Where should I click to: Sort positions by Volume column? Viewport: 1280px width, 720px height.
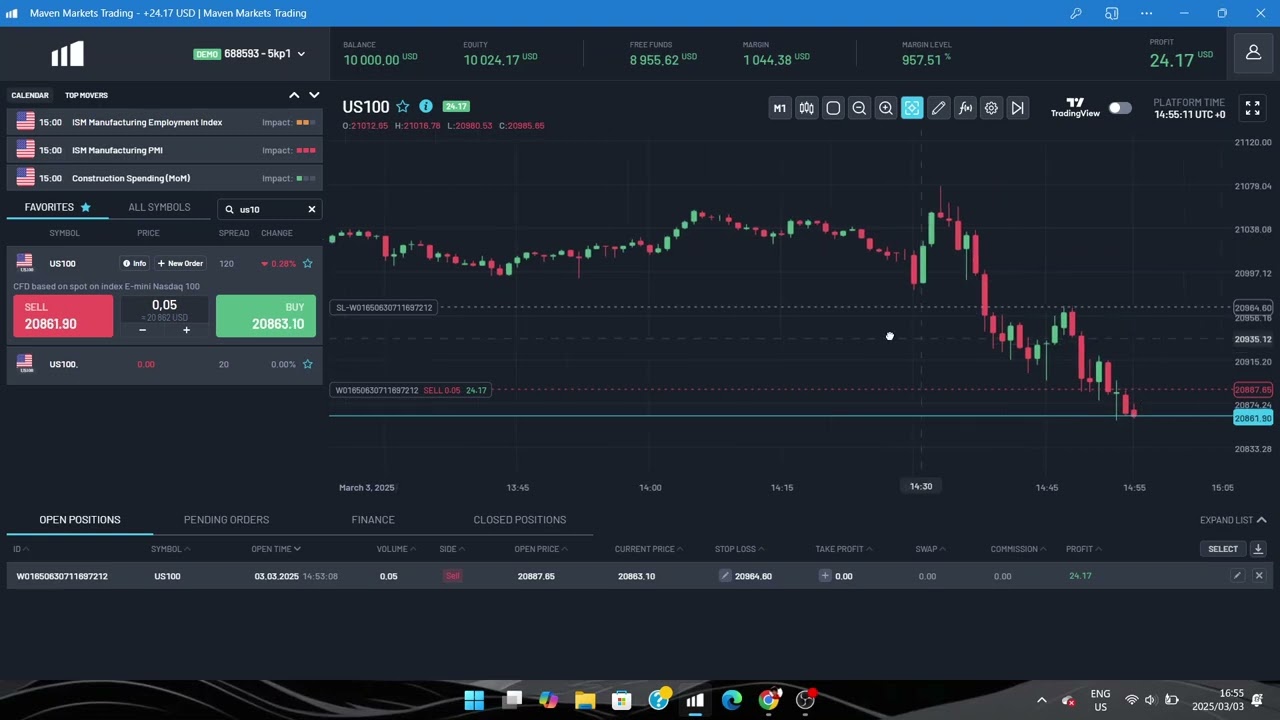(396, 549)
